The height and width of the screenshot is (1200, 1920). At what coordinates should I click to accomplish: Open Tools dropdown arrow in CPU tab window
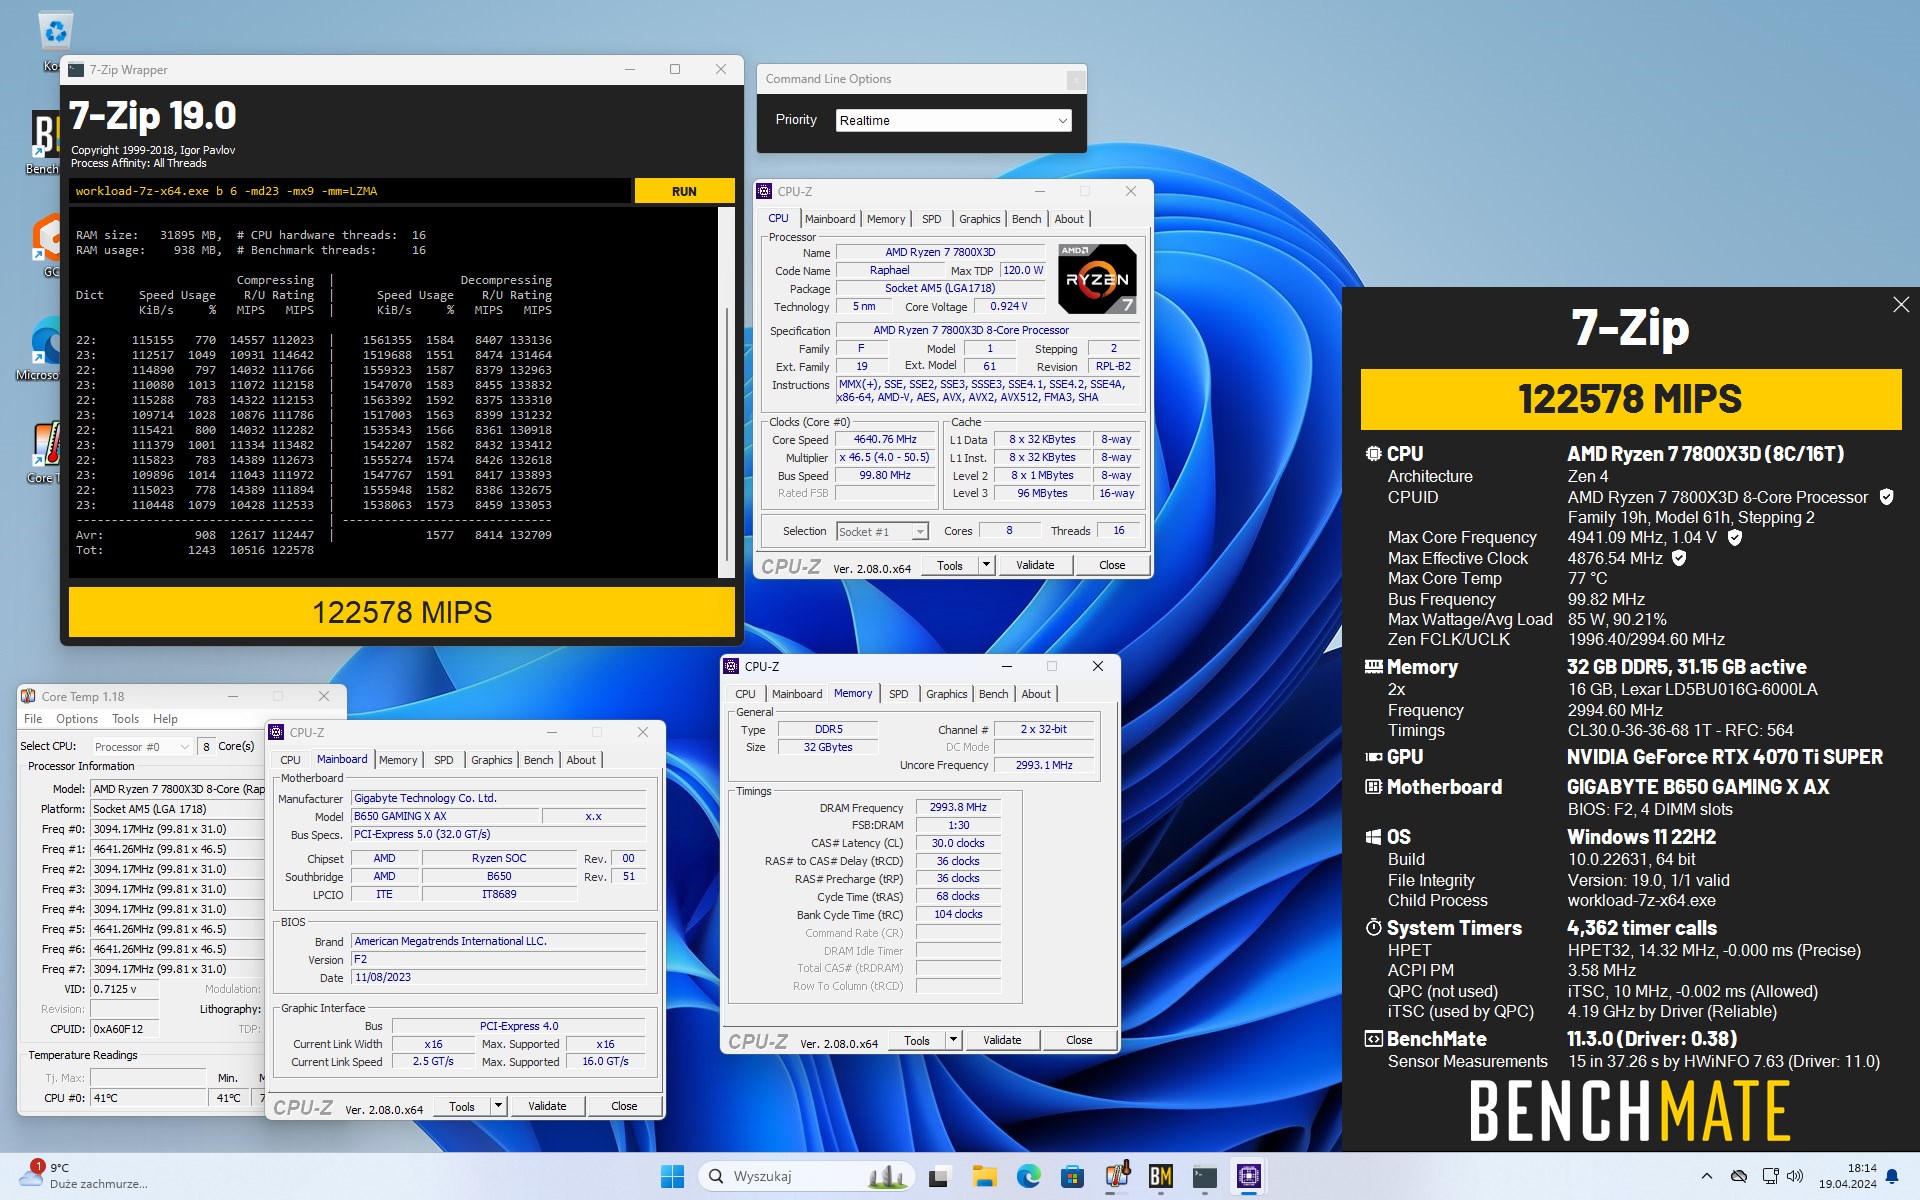pyautogui.click(x=986, y=565)
